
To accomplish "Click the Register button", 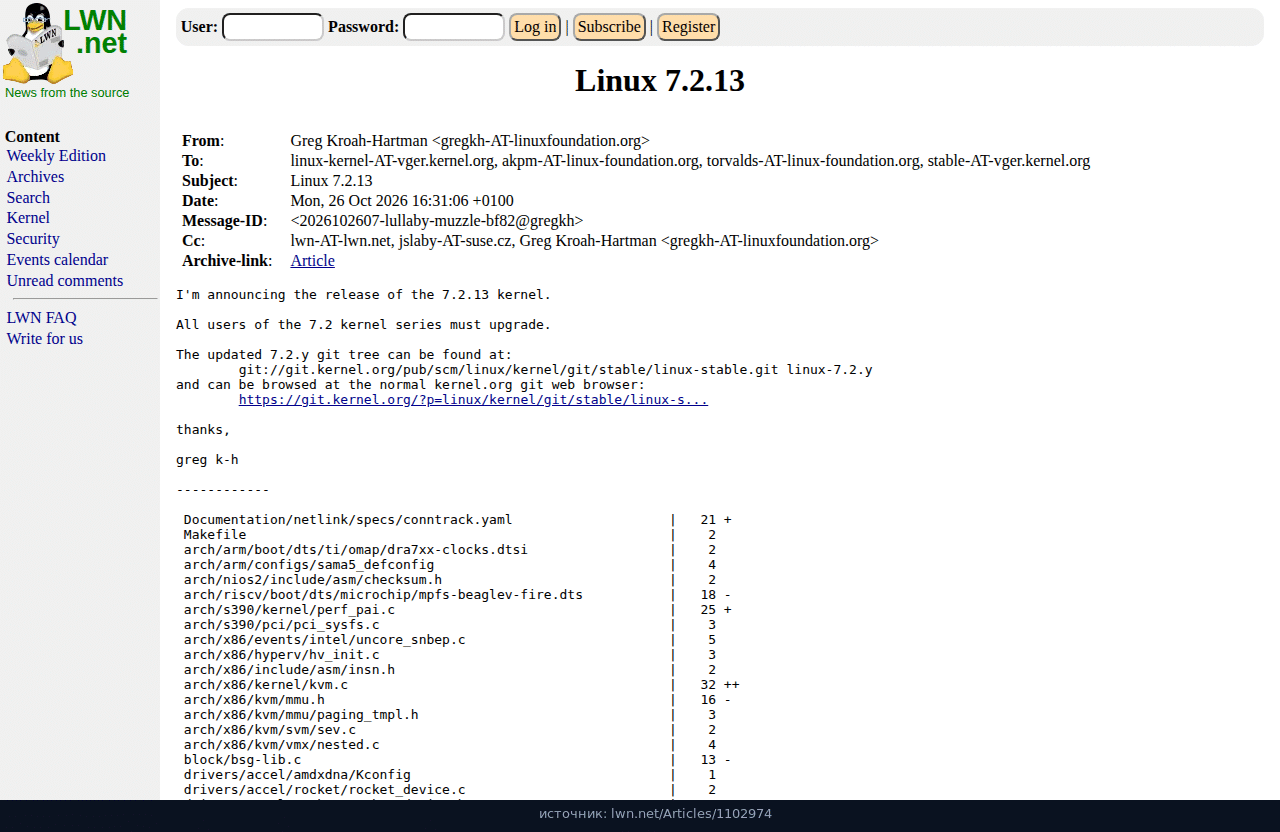I will [x=688, y=27].
